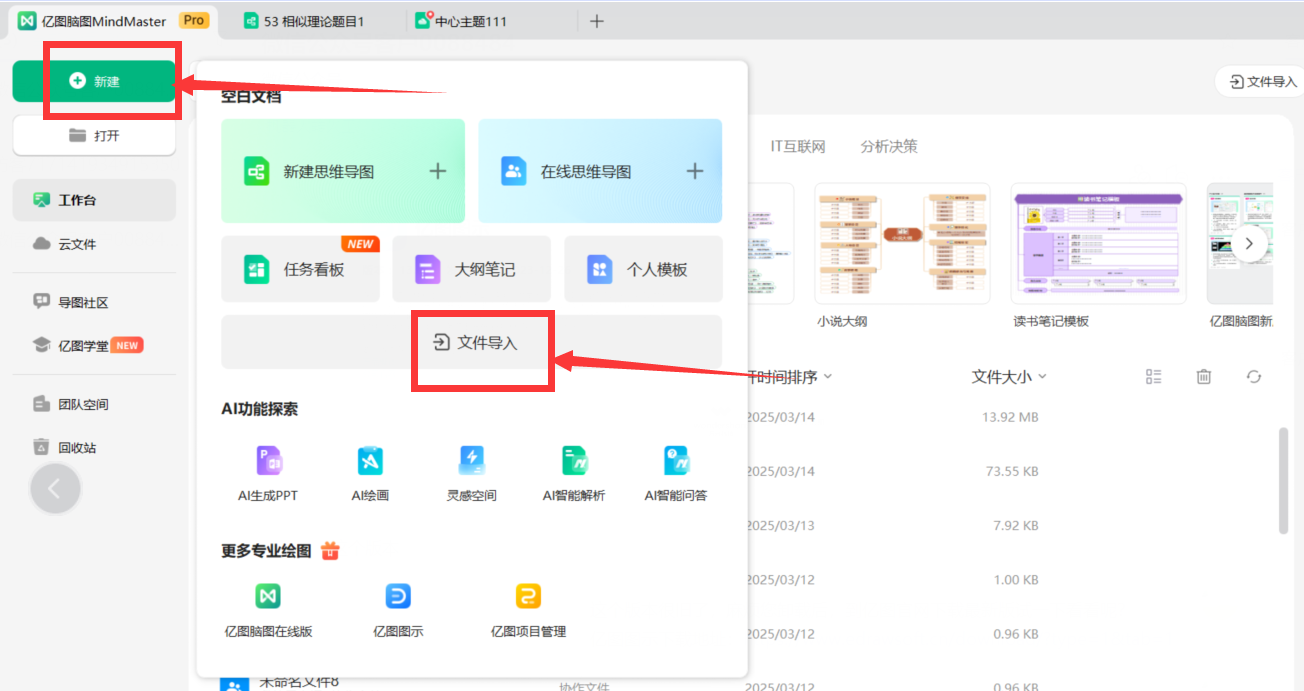1304x691 pixels.
Task: Click the 73.55 KB file size cell
Action: click(x=1010, y=471)
